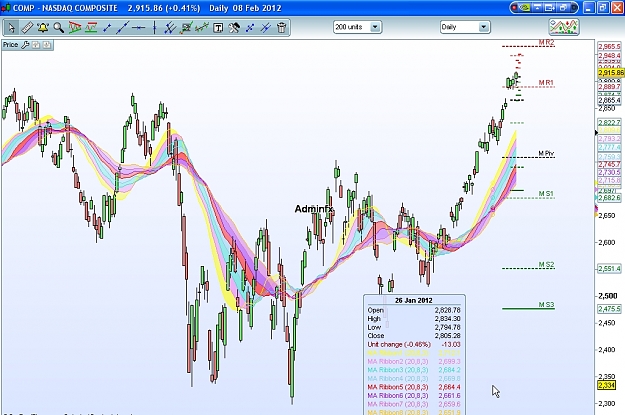The height and width of the screenshot is (415, 625).
Task: Click the M R2 pivot label
Action: click(546, 42)
